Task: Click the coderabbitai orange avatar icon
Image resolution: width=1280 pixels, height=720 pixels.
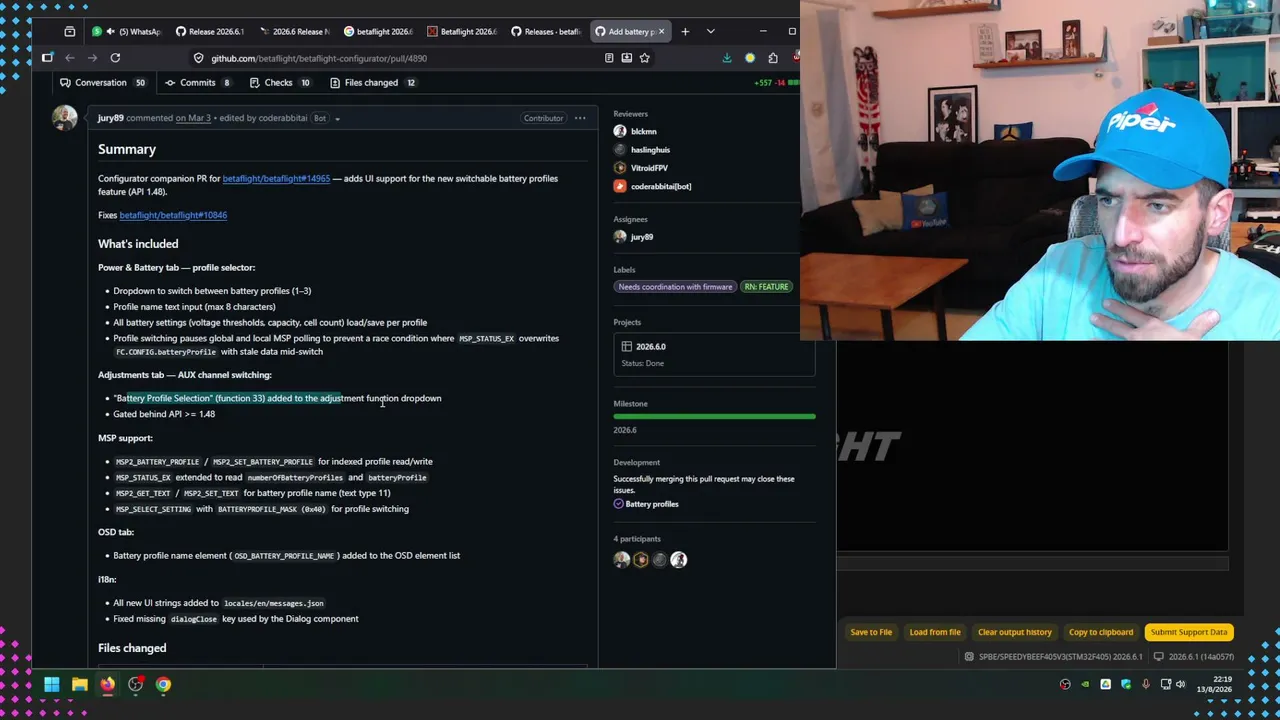Action: coord(620,186)
